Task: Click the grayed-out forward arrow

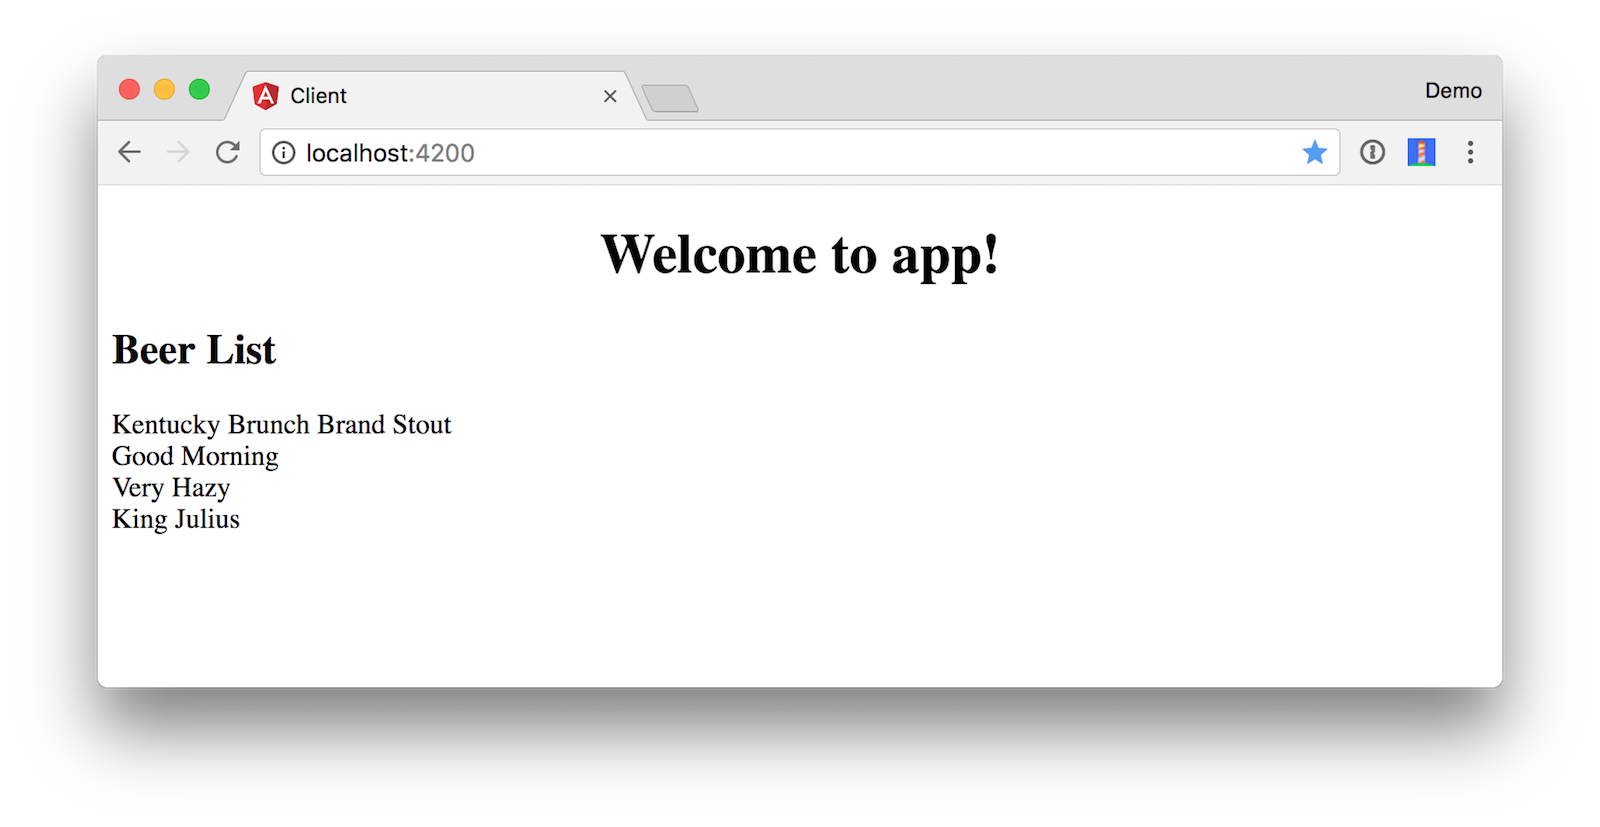Action: 178,152
